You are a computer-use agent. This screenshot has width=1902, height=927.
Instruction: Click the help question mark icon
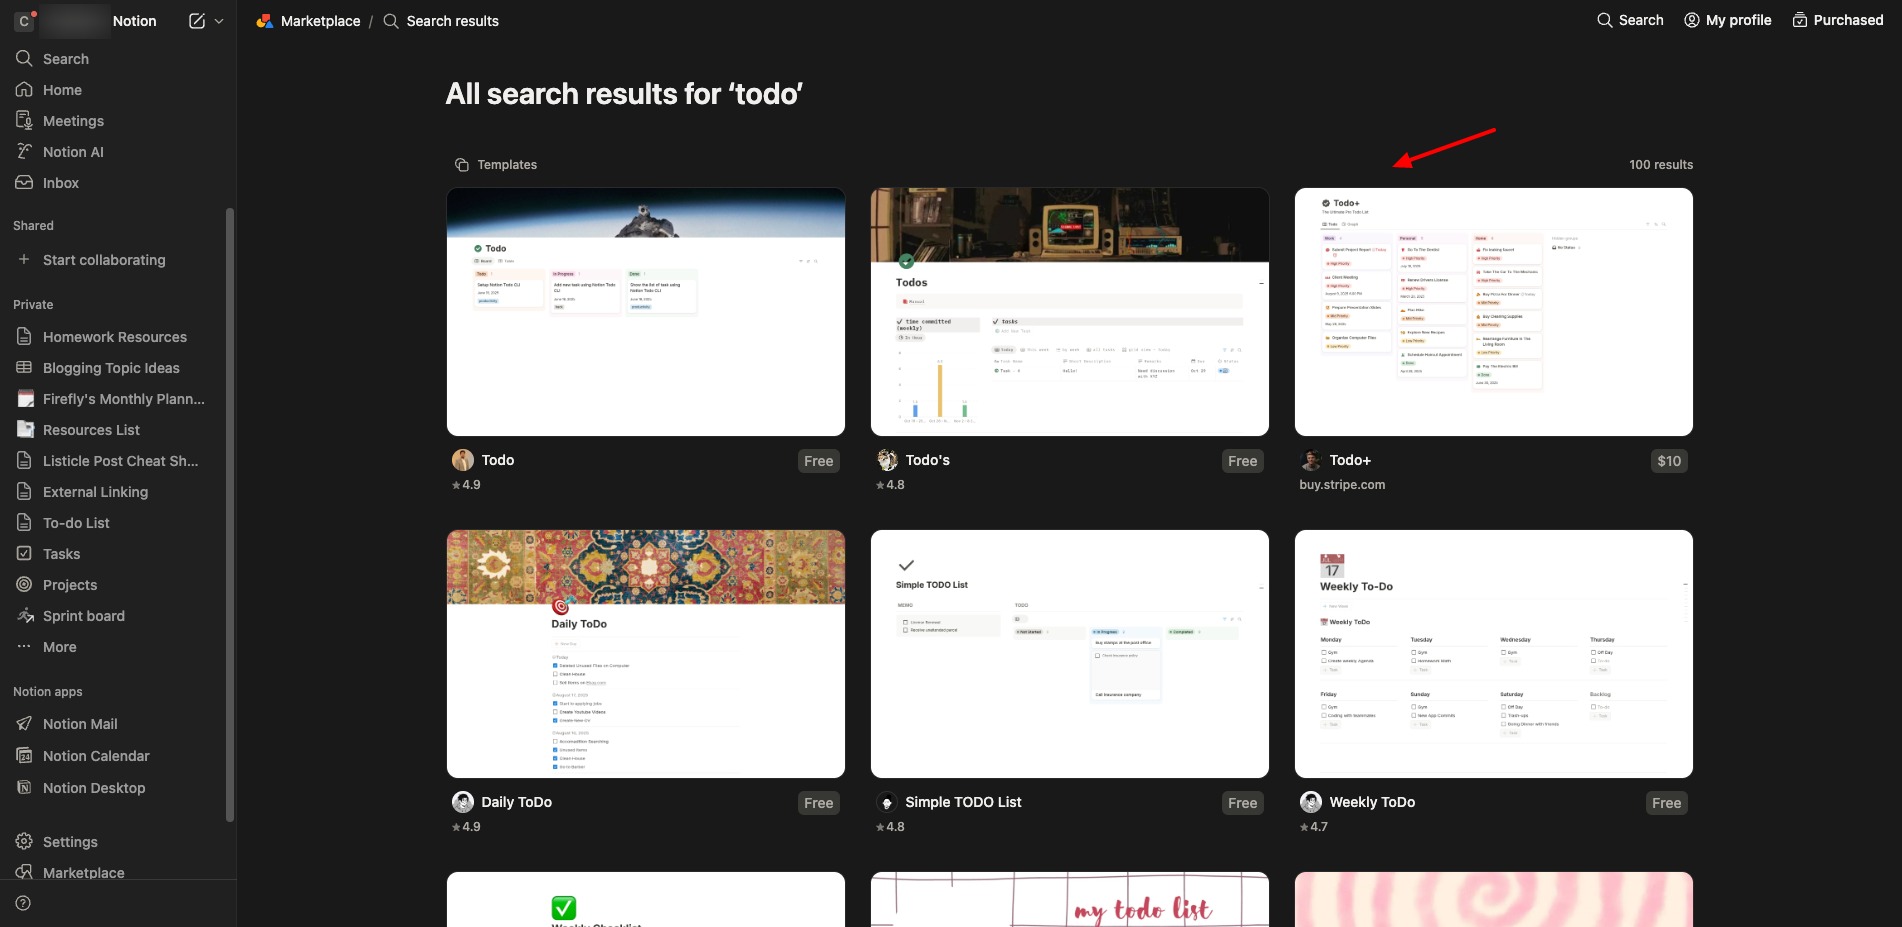(23, 903)
